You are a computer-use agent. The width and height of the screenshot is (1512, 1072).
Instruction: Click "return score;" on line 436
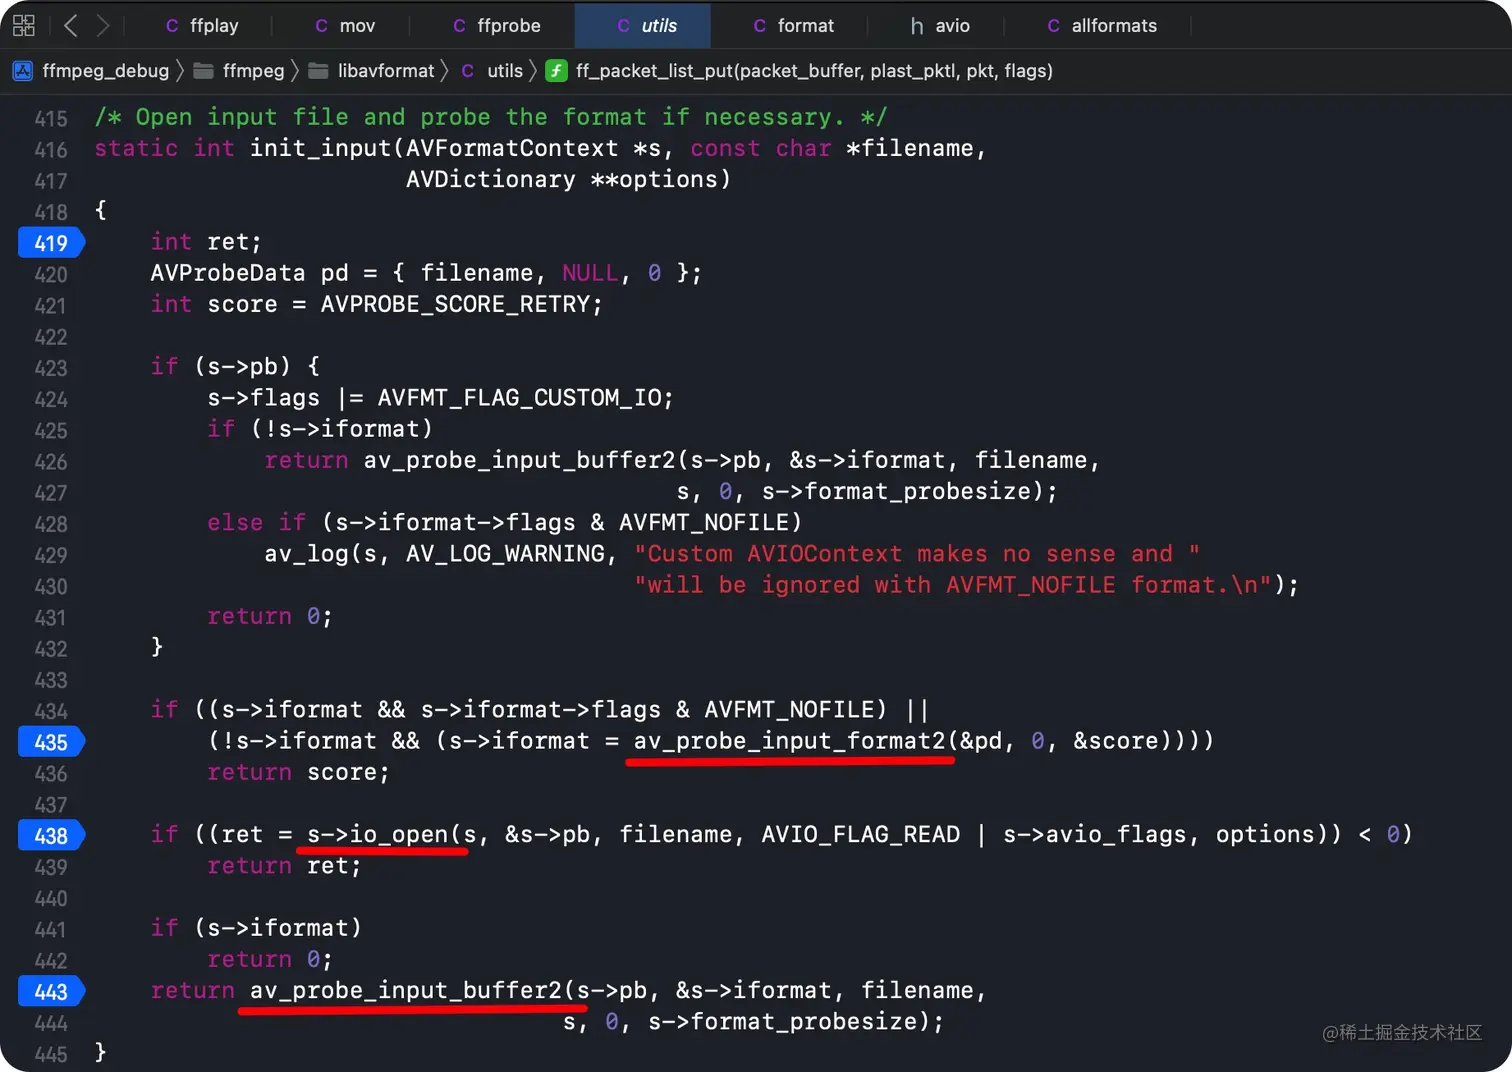pos(298,772)
